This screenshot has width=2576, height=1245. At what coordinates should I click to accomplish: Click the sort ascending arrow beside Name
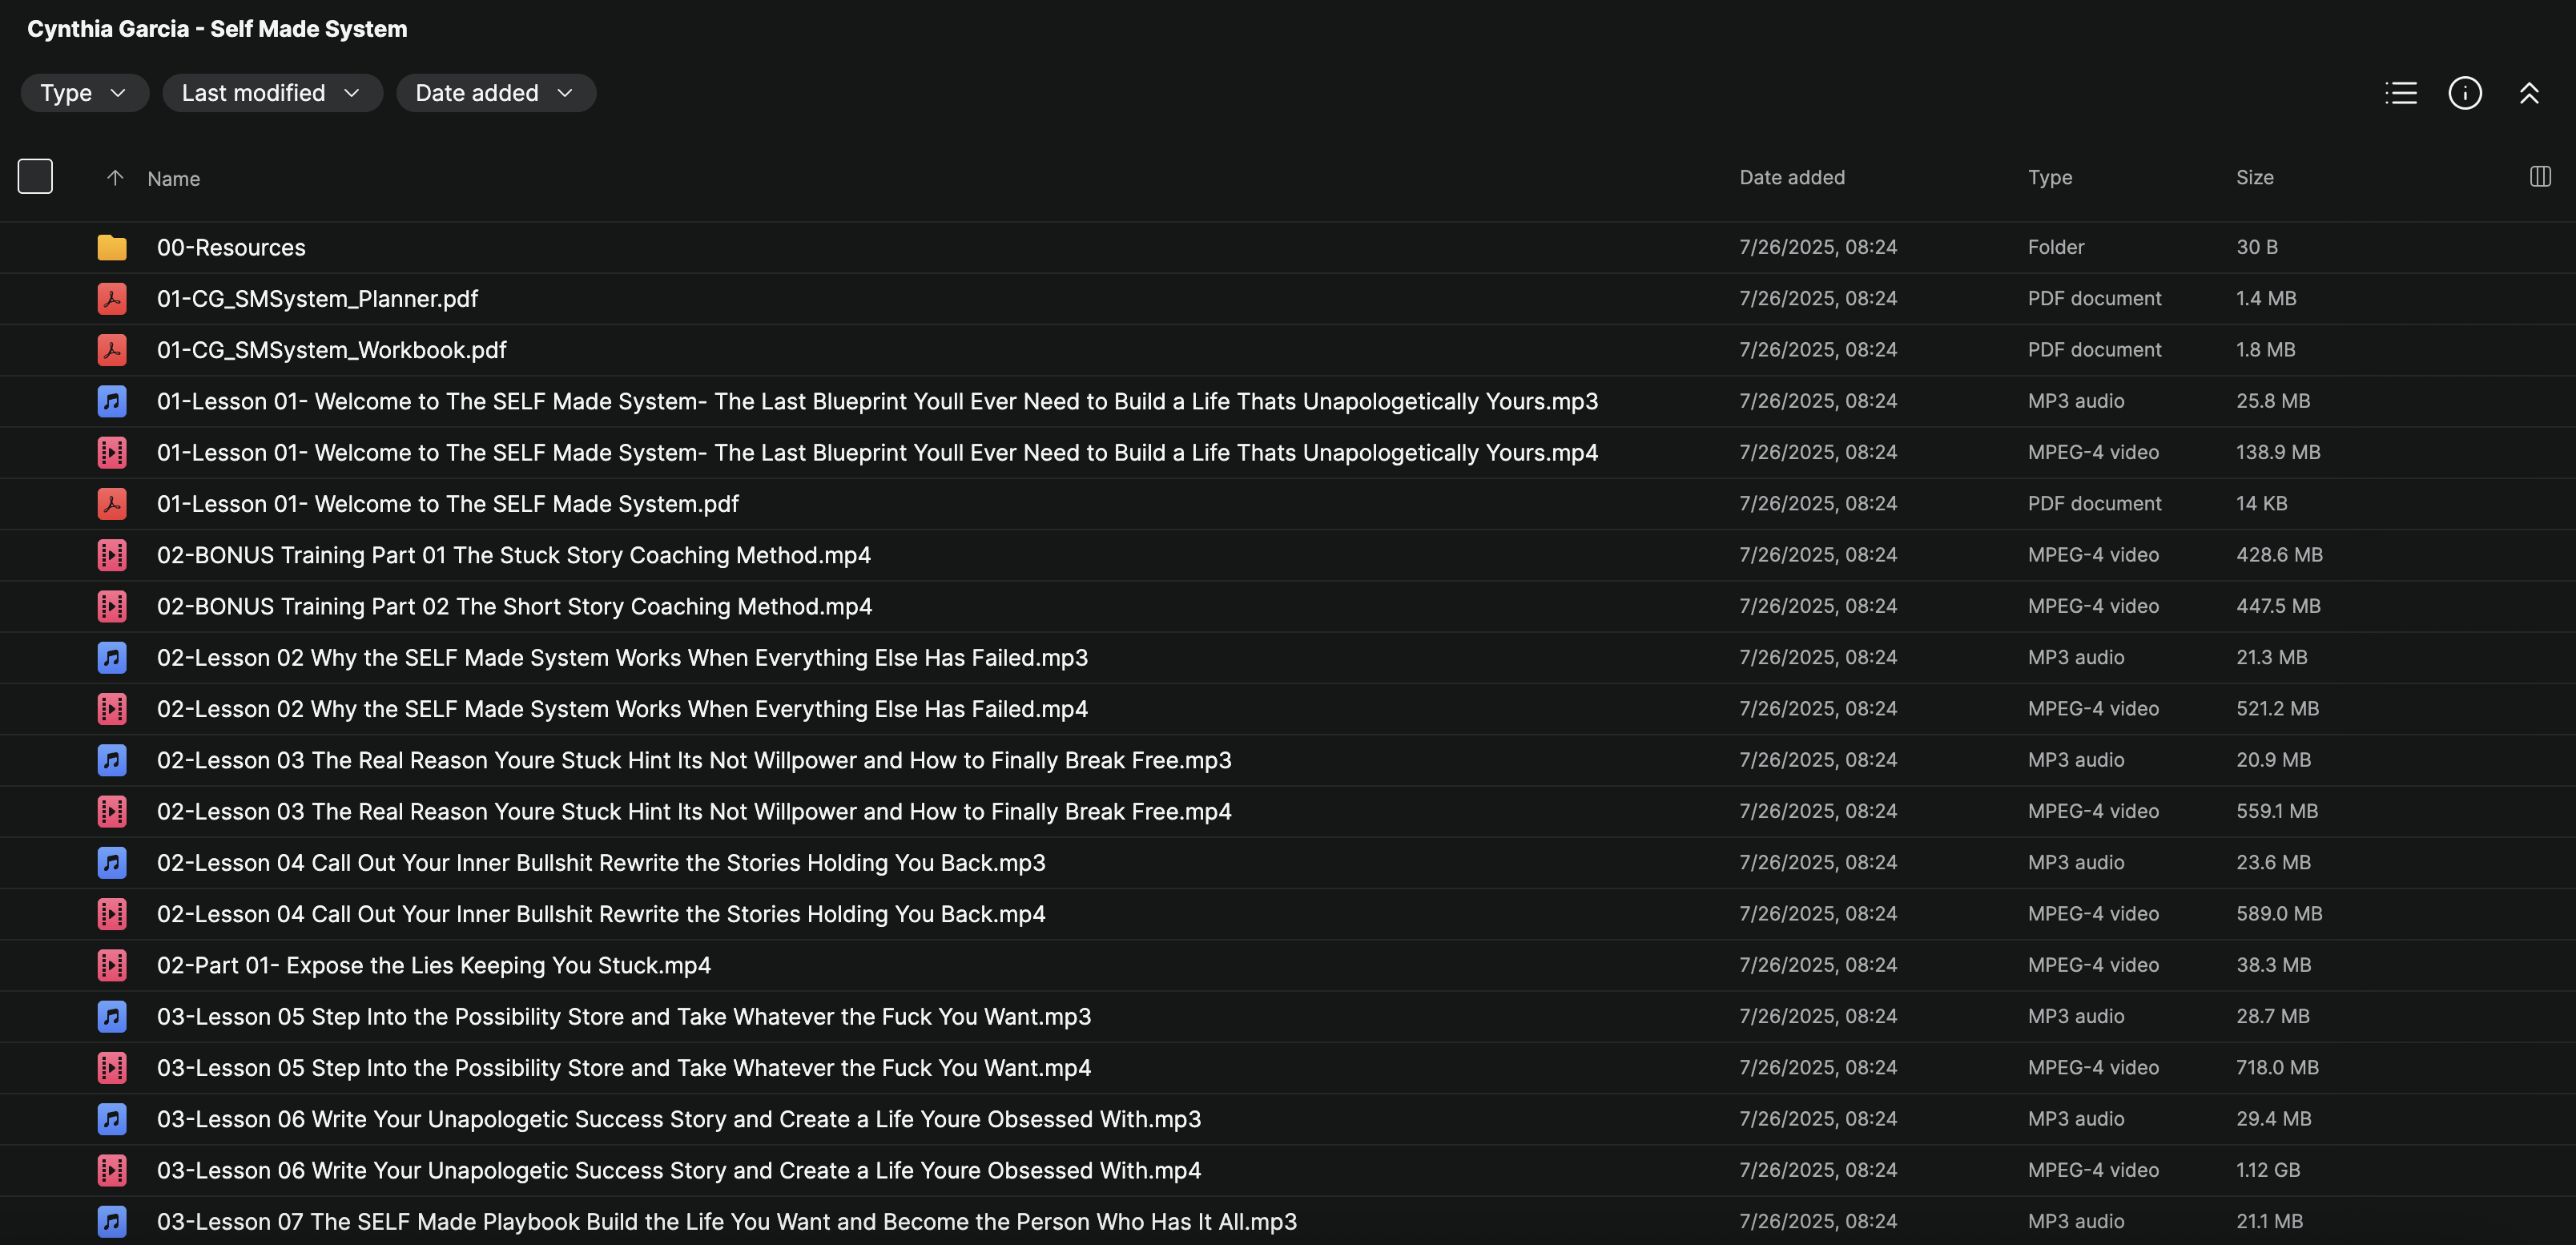115,178
